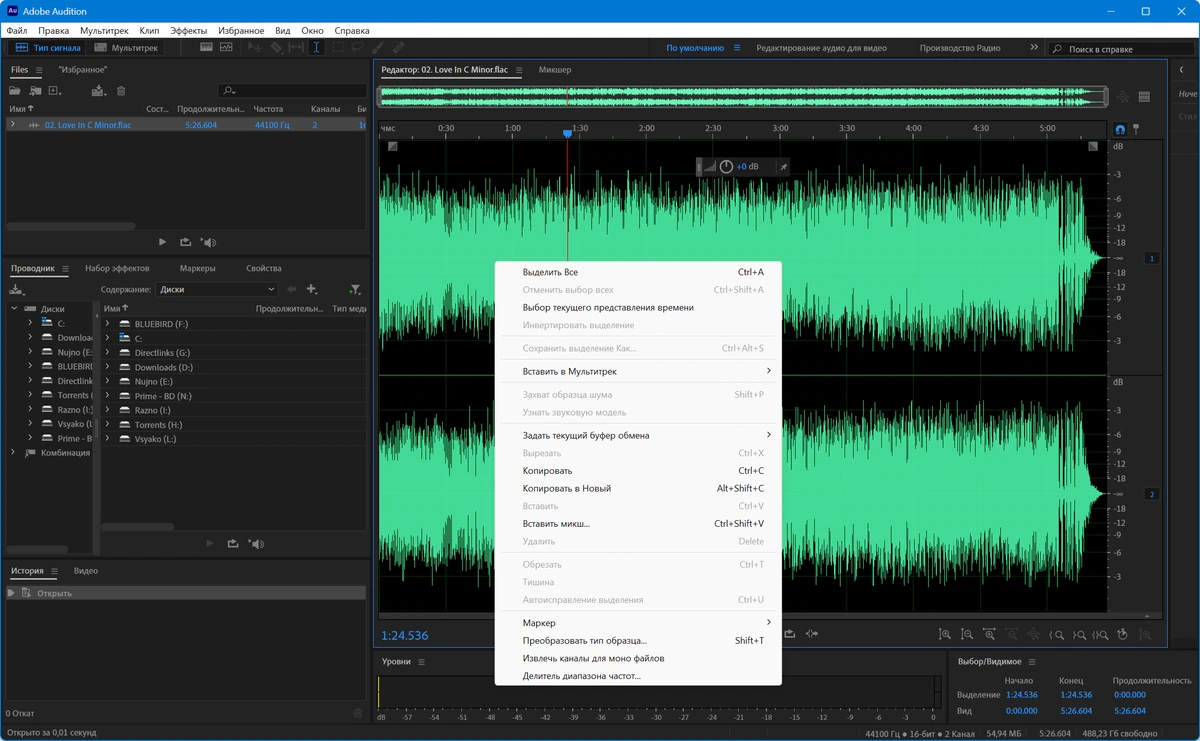Choose Выделить Все from context menu
The height and width of the screenshot is (741, 1200).
pyautogui.click(x=638, y=272)
